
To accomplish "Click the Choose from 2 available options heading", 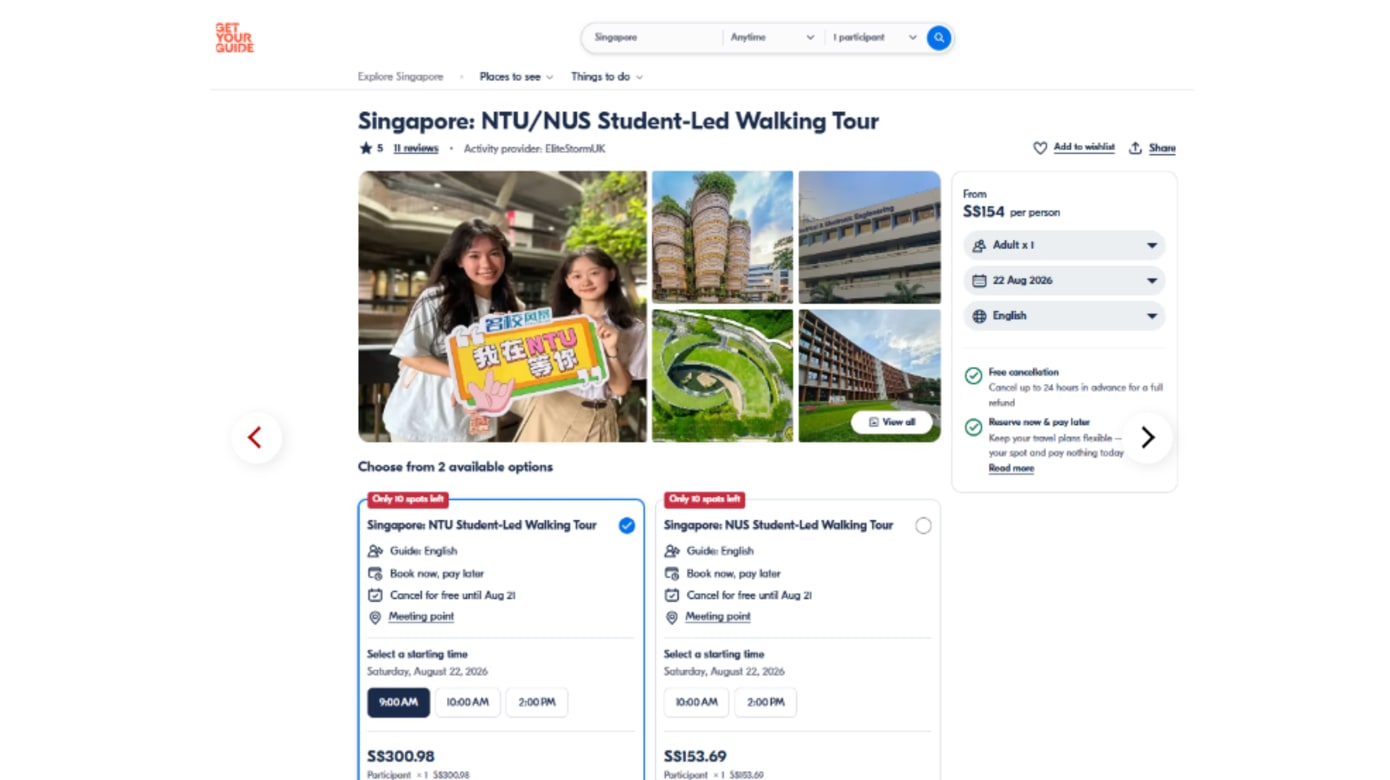I will click(x=455, y=467).
